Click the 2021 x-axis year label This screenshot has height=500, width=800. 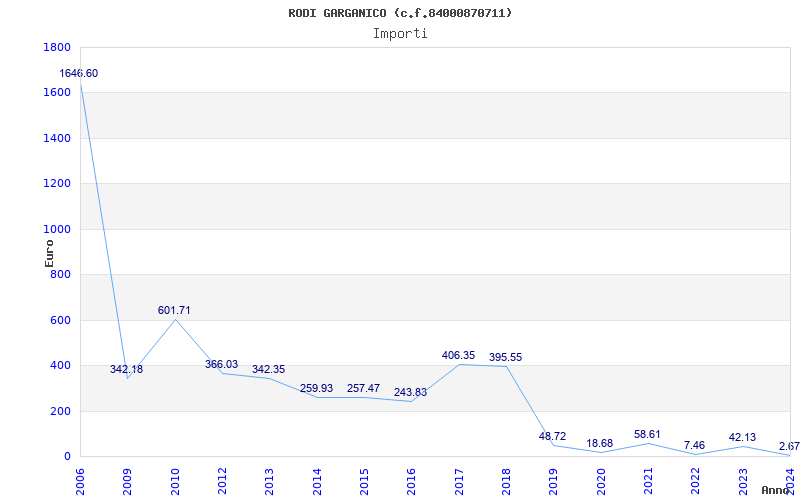pos(648,482)
